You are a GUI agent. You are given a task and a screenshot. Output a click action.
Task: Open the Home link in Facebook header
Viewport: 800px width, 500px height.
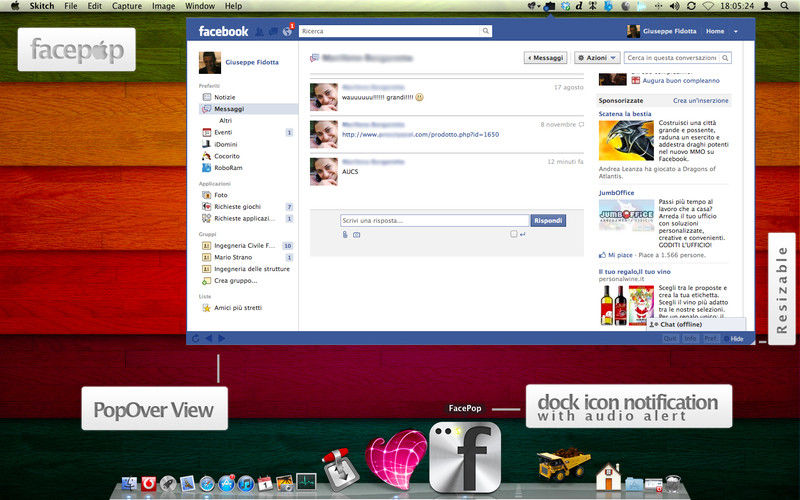pyautogui.click(x=715, y=31)
